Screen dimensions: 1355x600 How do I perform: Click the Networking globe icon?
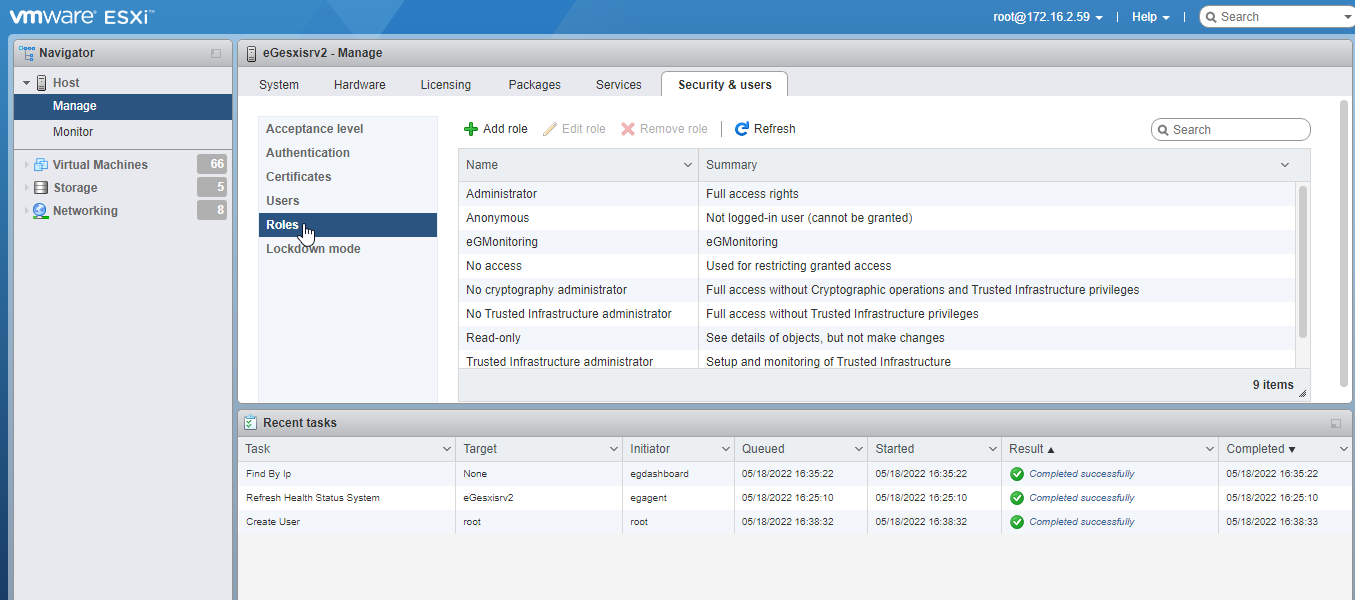click(x=40, y=211)
